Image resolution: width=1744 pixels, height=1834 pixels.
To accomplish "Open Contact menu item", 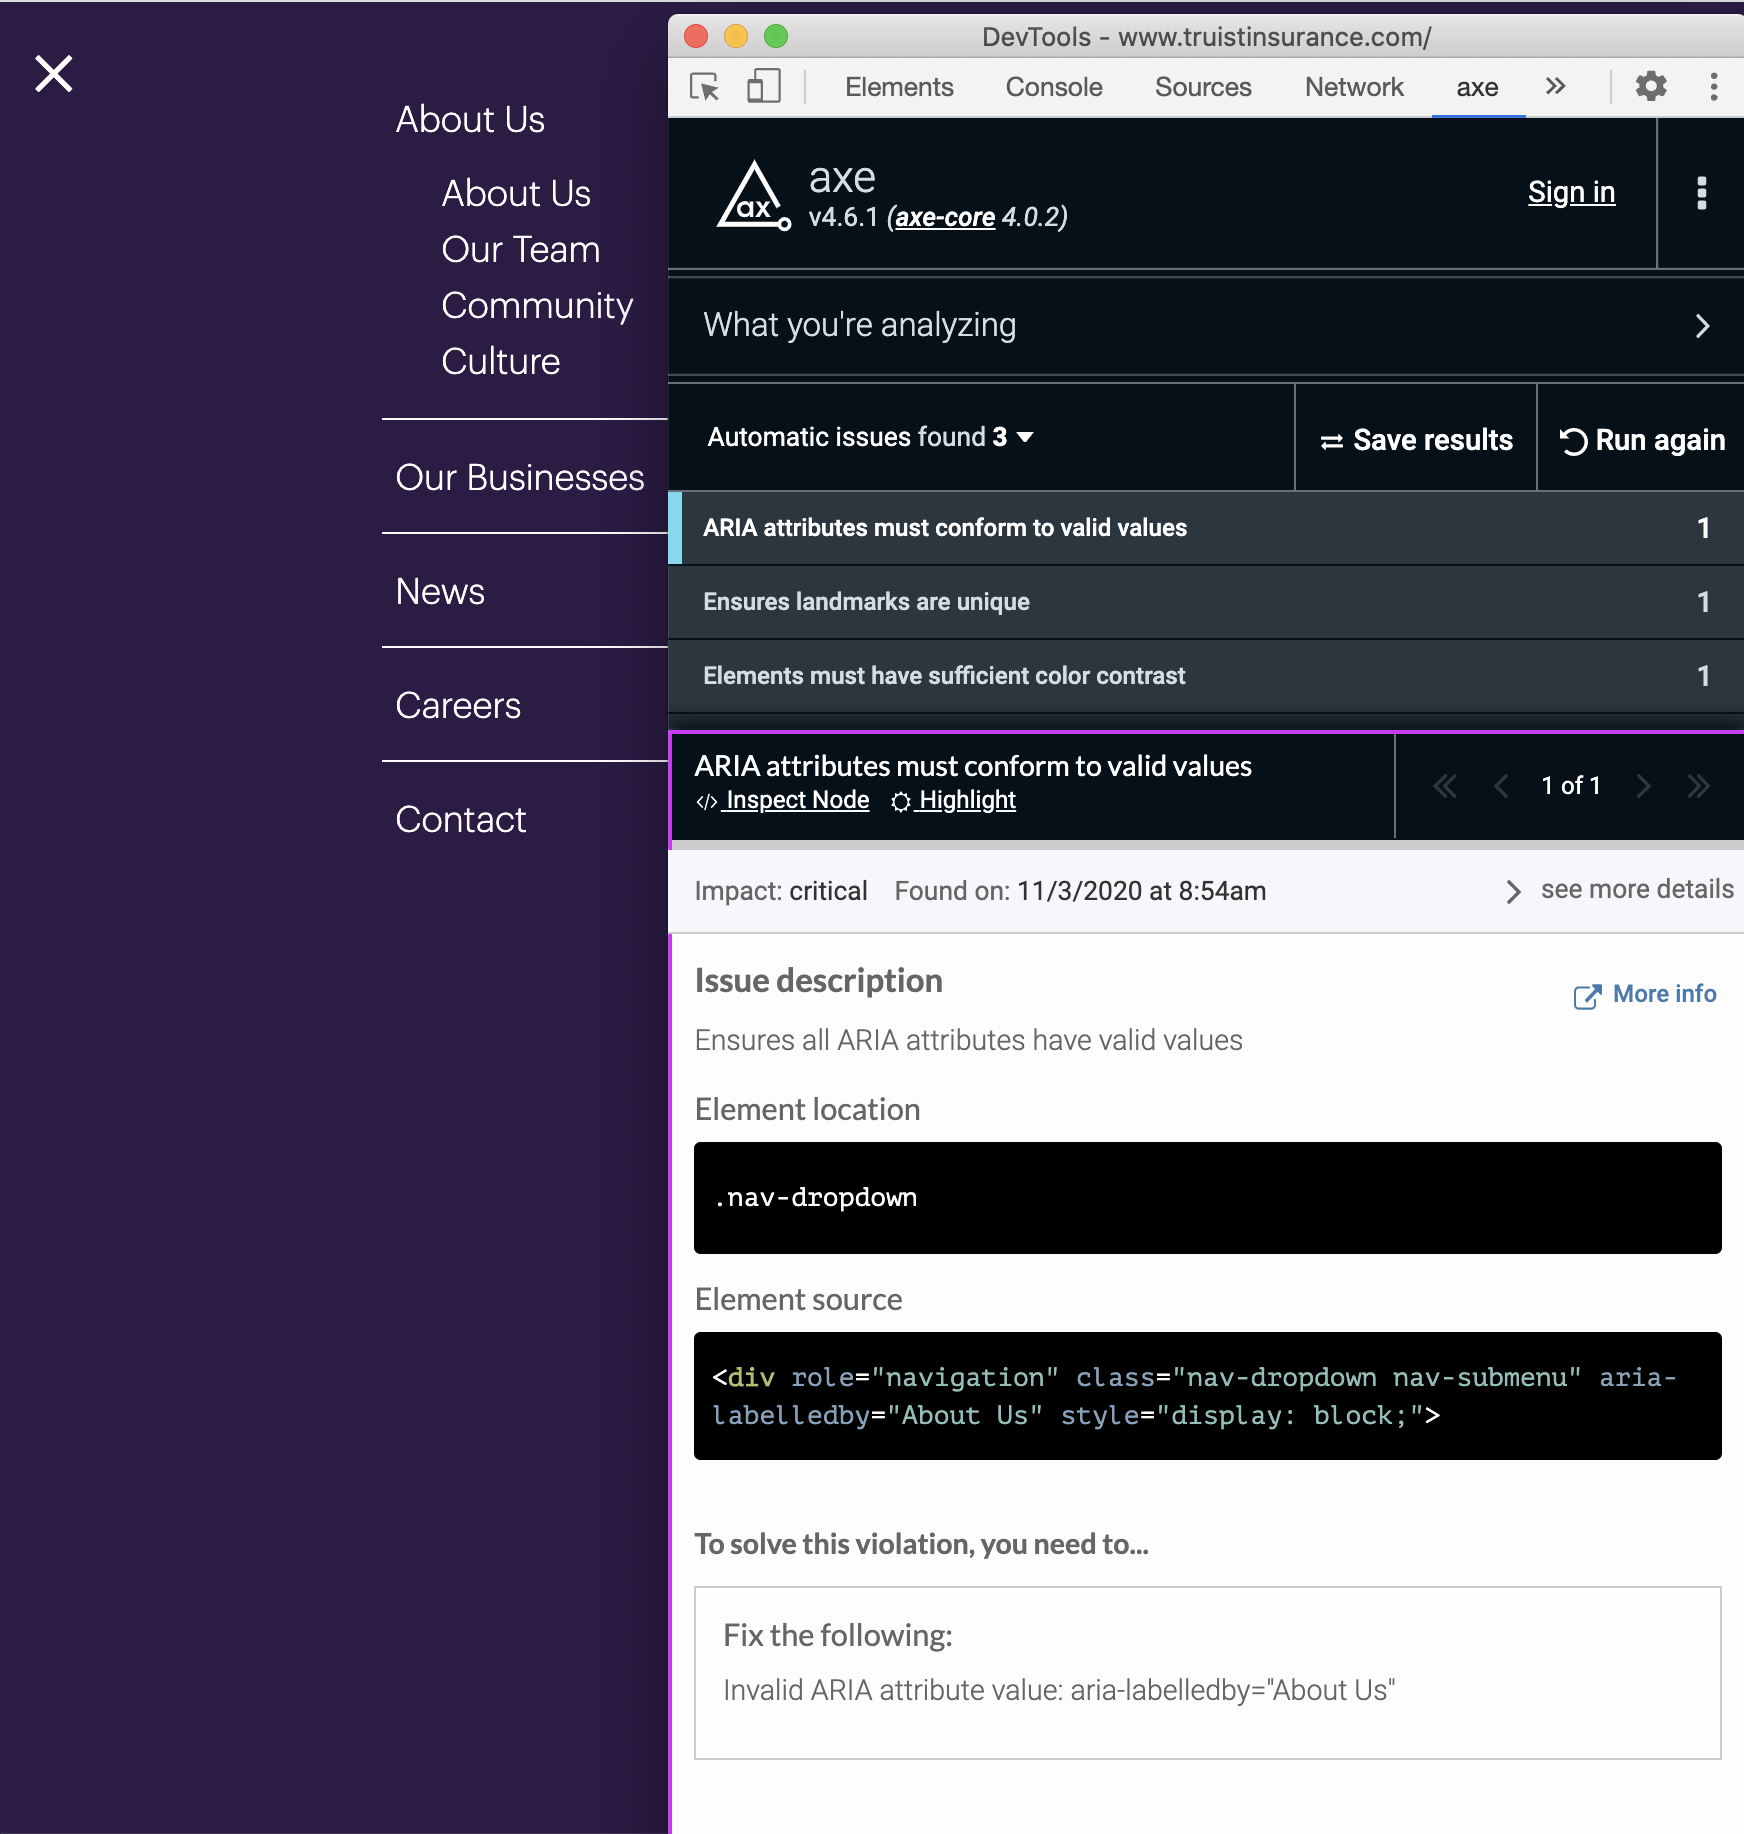I will click(460, 820).
